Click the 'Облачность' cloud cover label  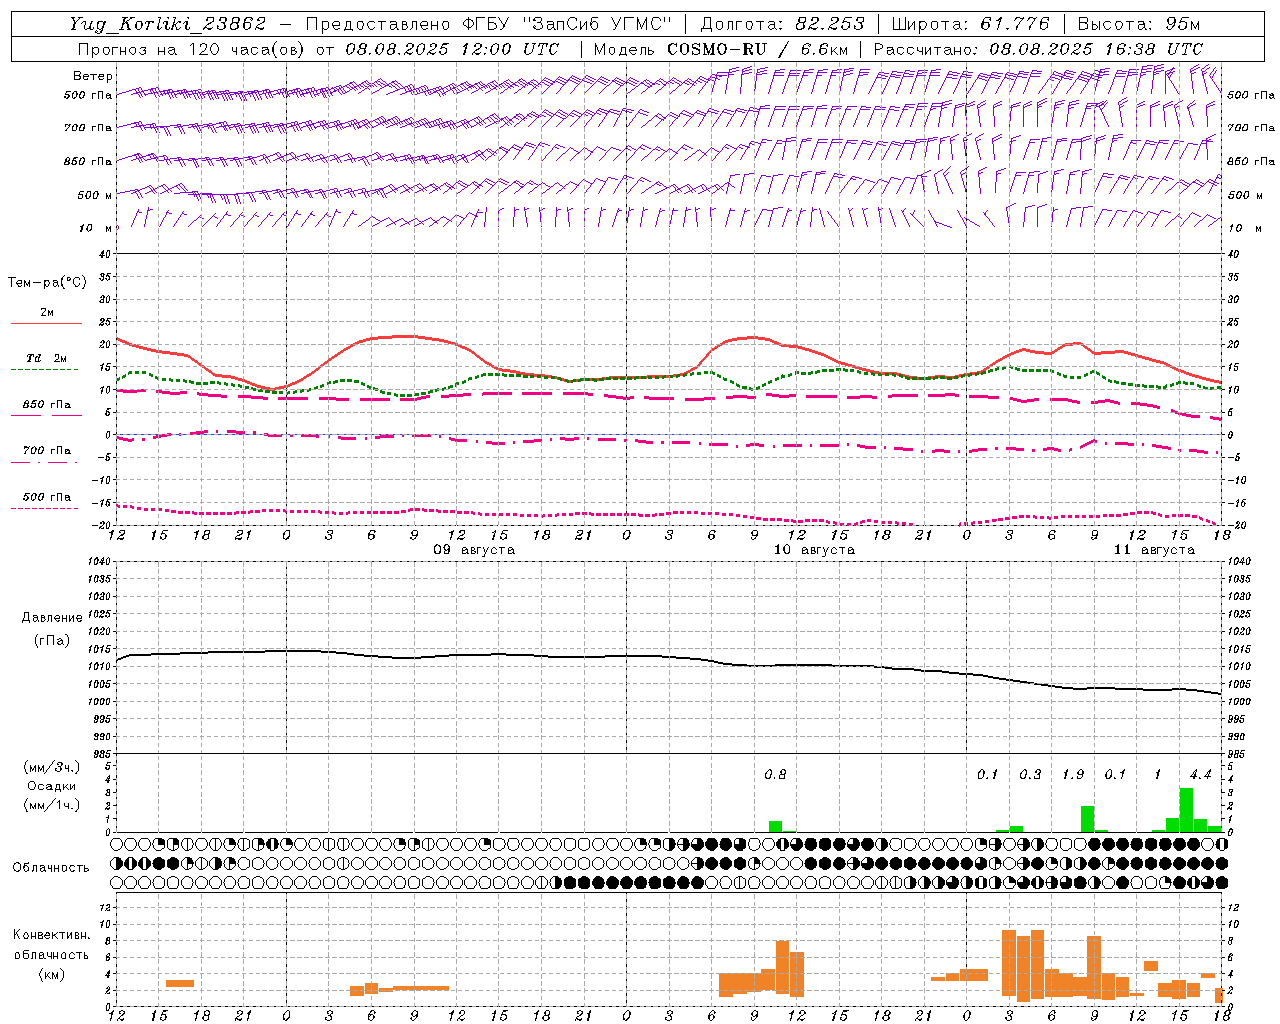[x=51, y=868]
